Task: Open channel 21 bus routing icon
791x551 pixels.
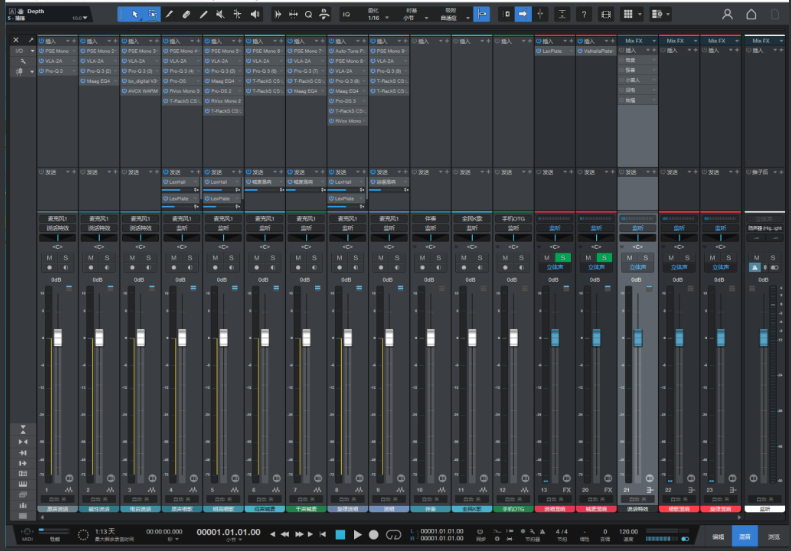Action: 650,490
